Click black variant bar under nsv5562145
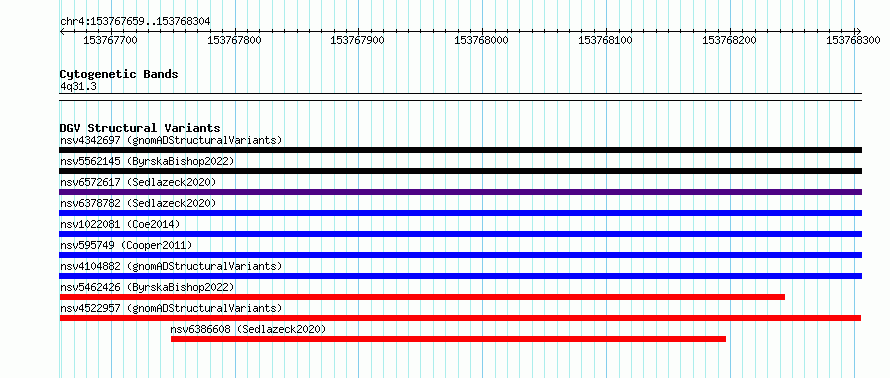The image size is (890, 378). (461, 171)
